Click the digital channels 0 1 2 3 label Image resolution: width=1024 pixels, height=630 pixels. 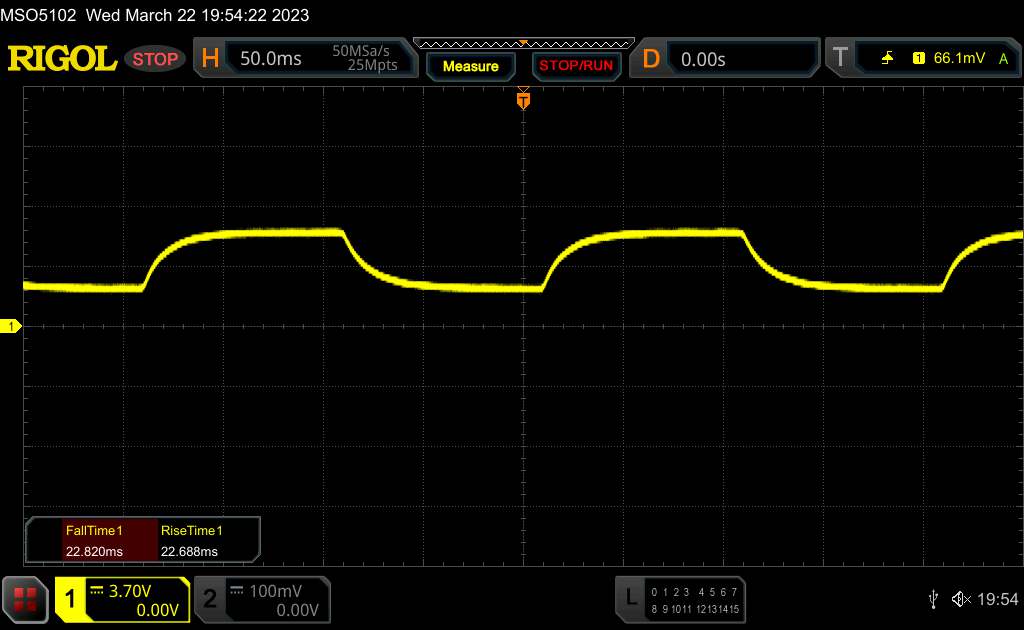point(670,592)
